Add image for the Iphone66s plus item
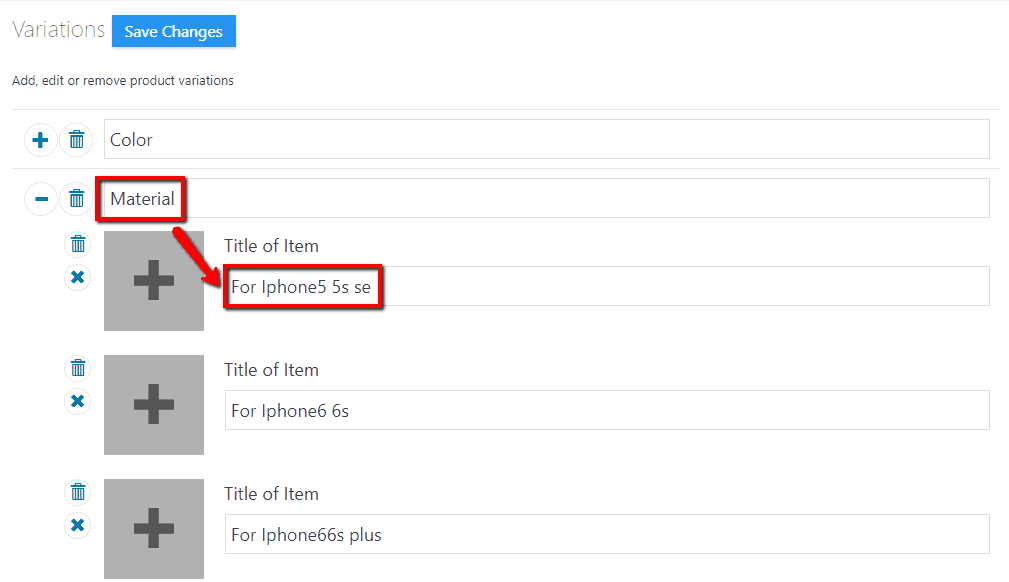The image size is (1009, 582). [x=154, y=528]
